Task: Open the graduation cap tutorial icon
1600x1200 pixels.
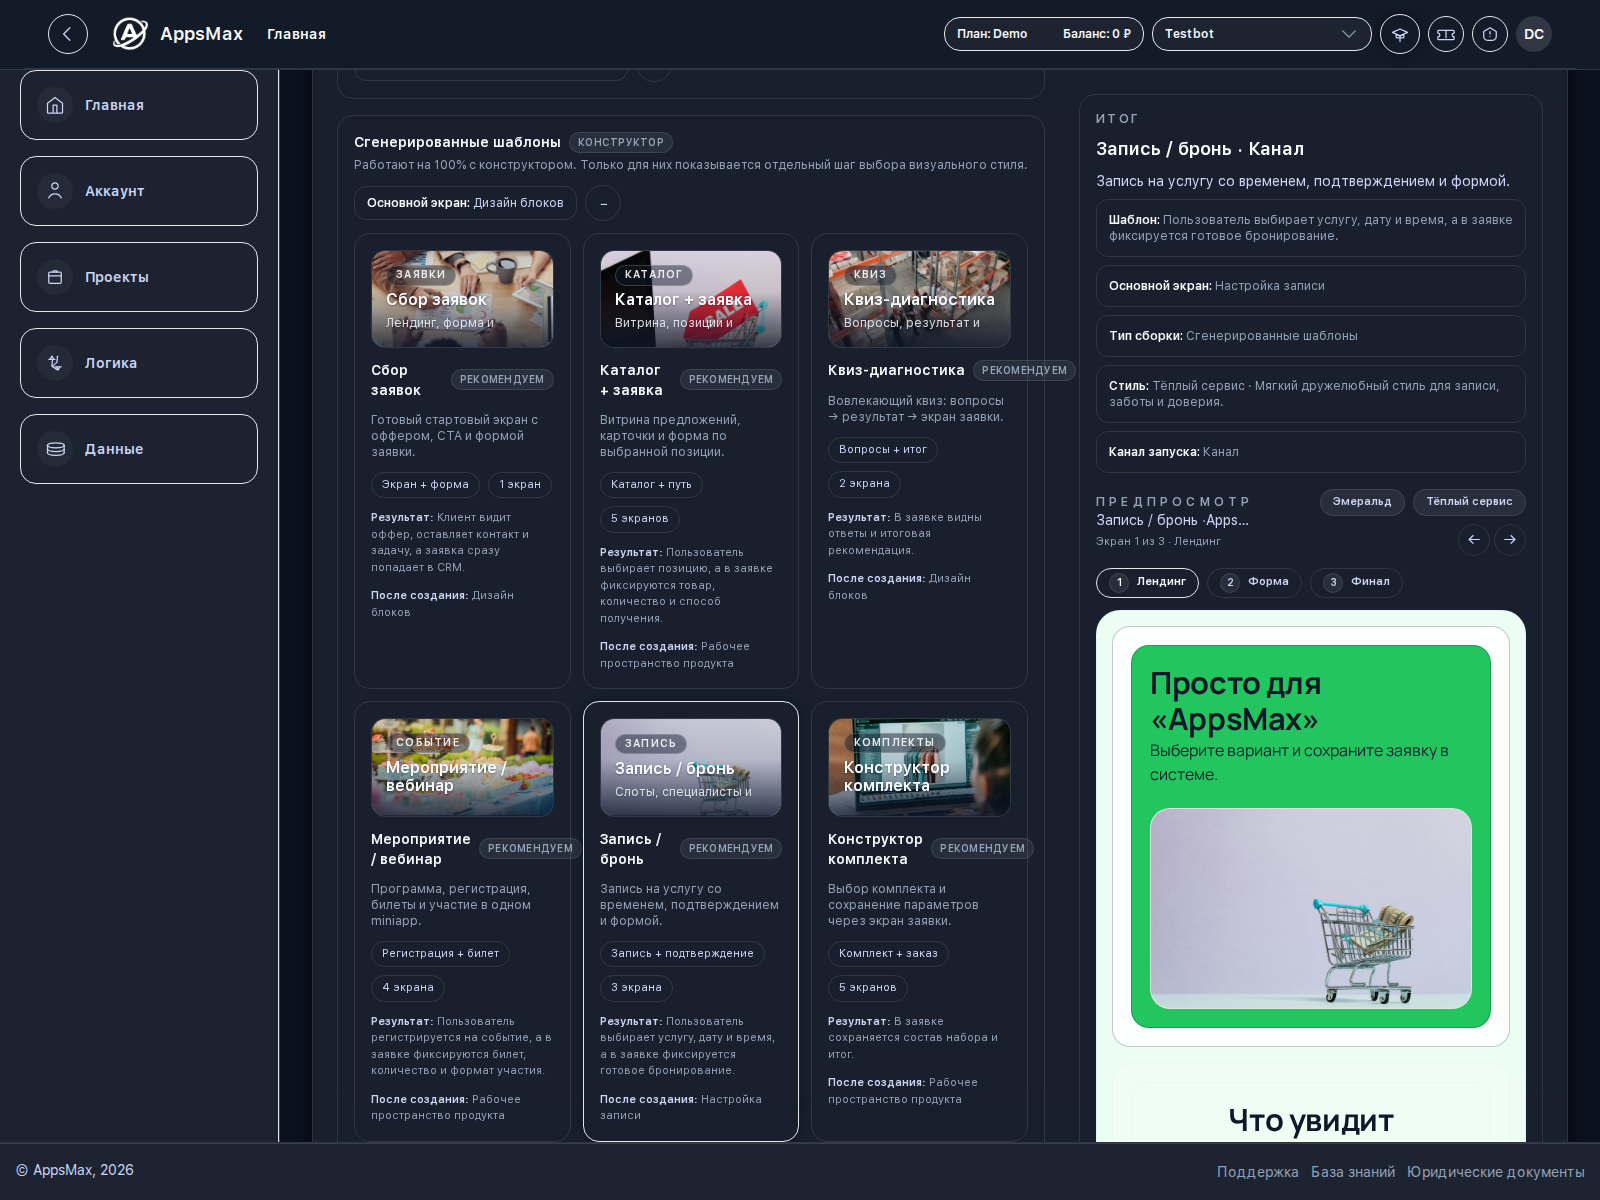Action: [1400, 34]
